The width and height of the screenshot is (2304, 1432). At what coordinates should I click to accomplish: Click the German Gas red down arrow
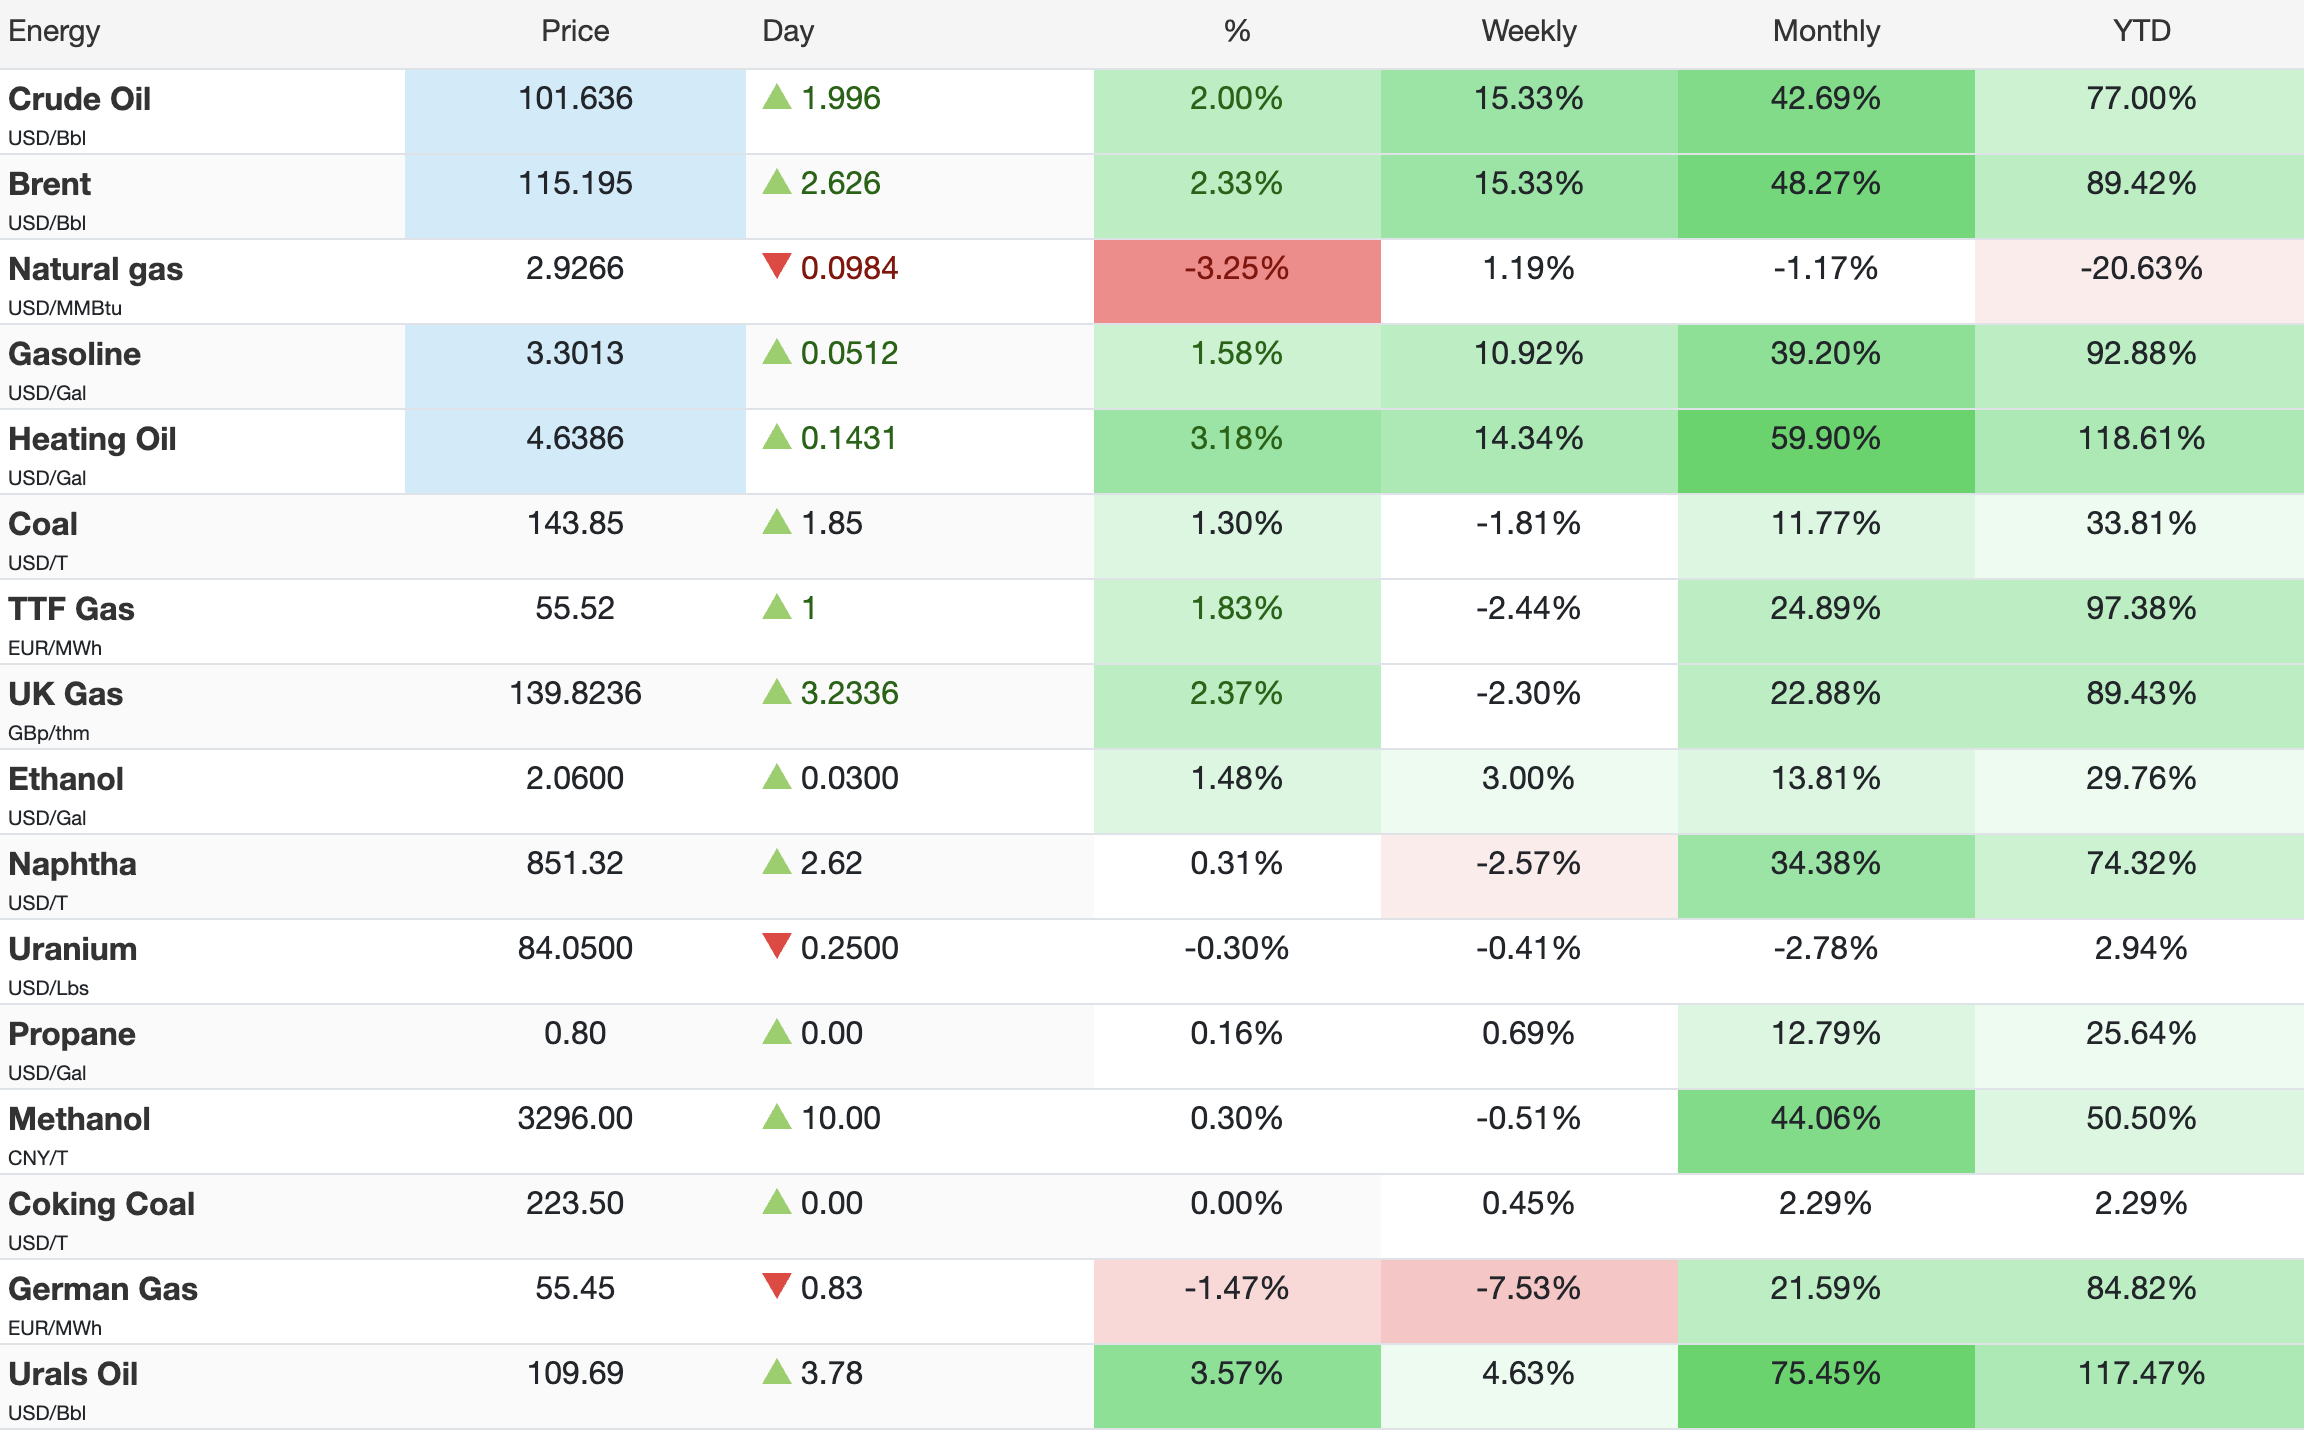click(x=776, y=1286)
